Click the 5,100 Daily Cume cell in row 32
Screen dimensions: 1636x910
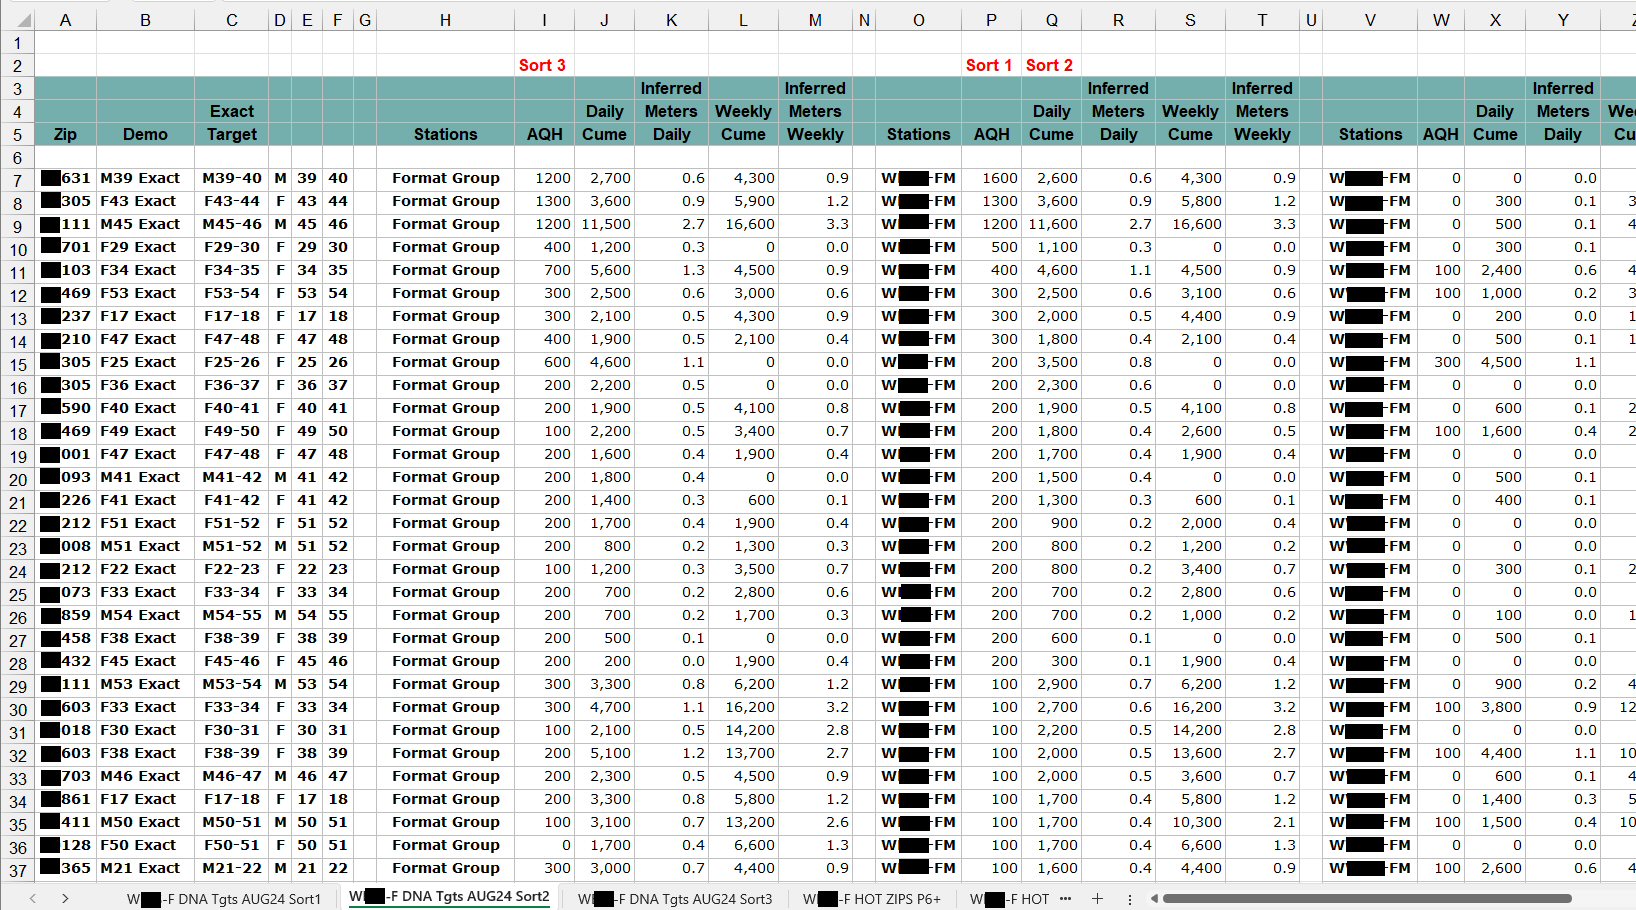(x=605, y=753)
